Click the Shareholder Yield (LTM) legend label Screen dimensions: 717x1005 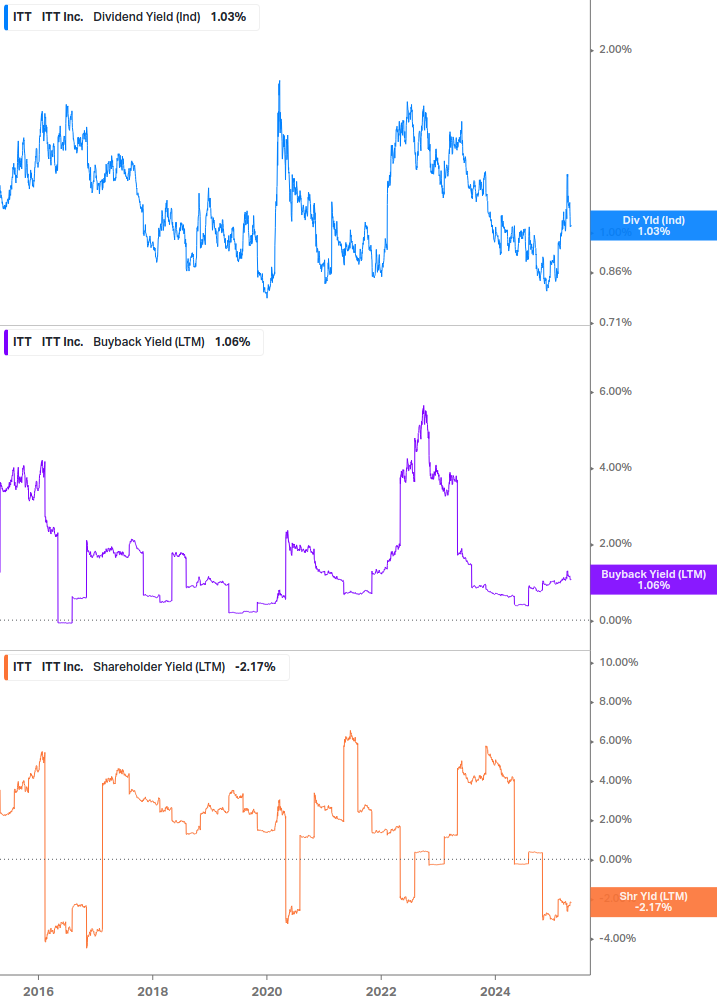click(159, 667)
